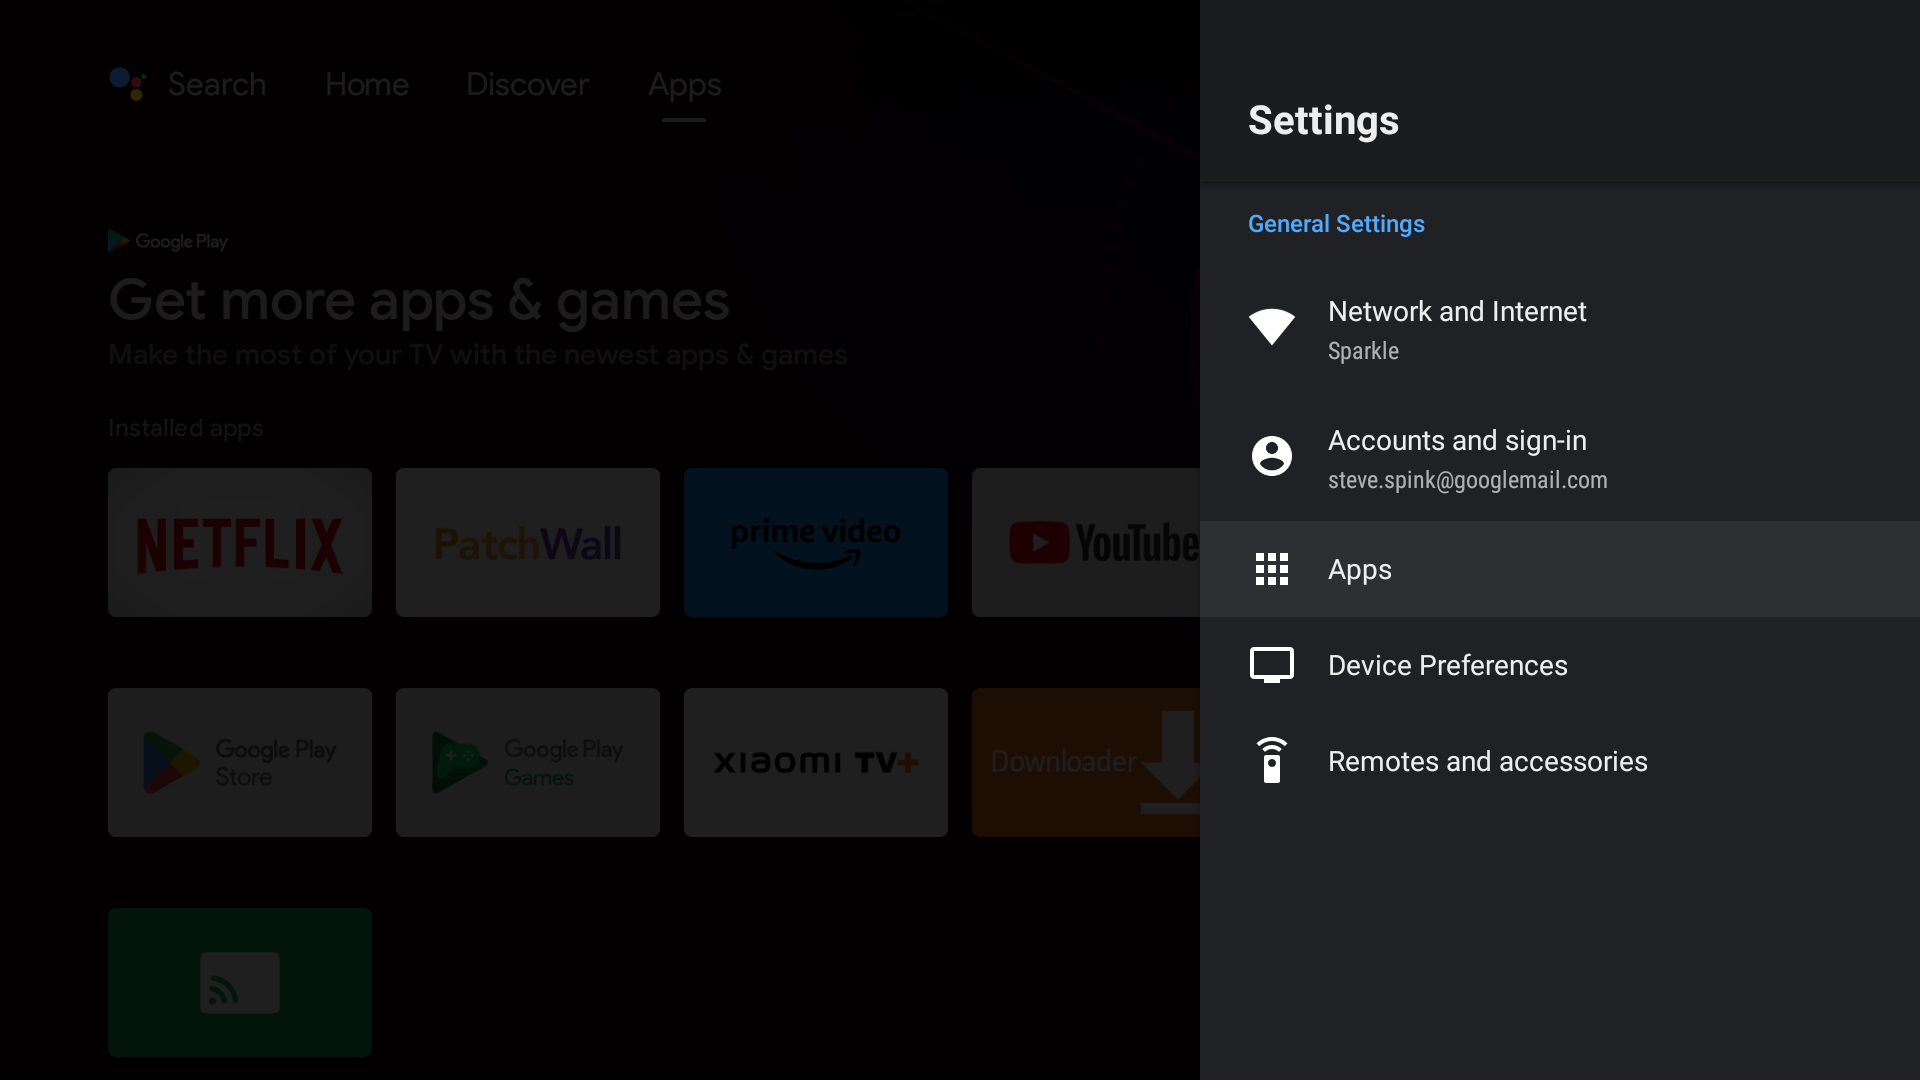This screenshot has width=1920, height=1080.
Task: Navigate to the Home tab
Action: tap(367, 83)
